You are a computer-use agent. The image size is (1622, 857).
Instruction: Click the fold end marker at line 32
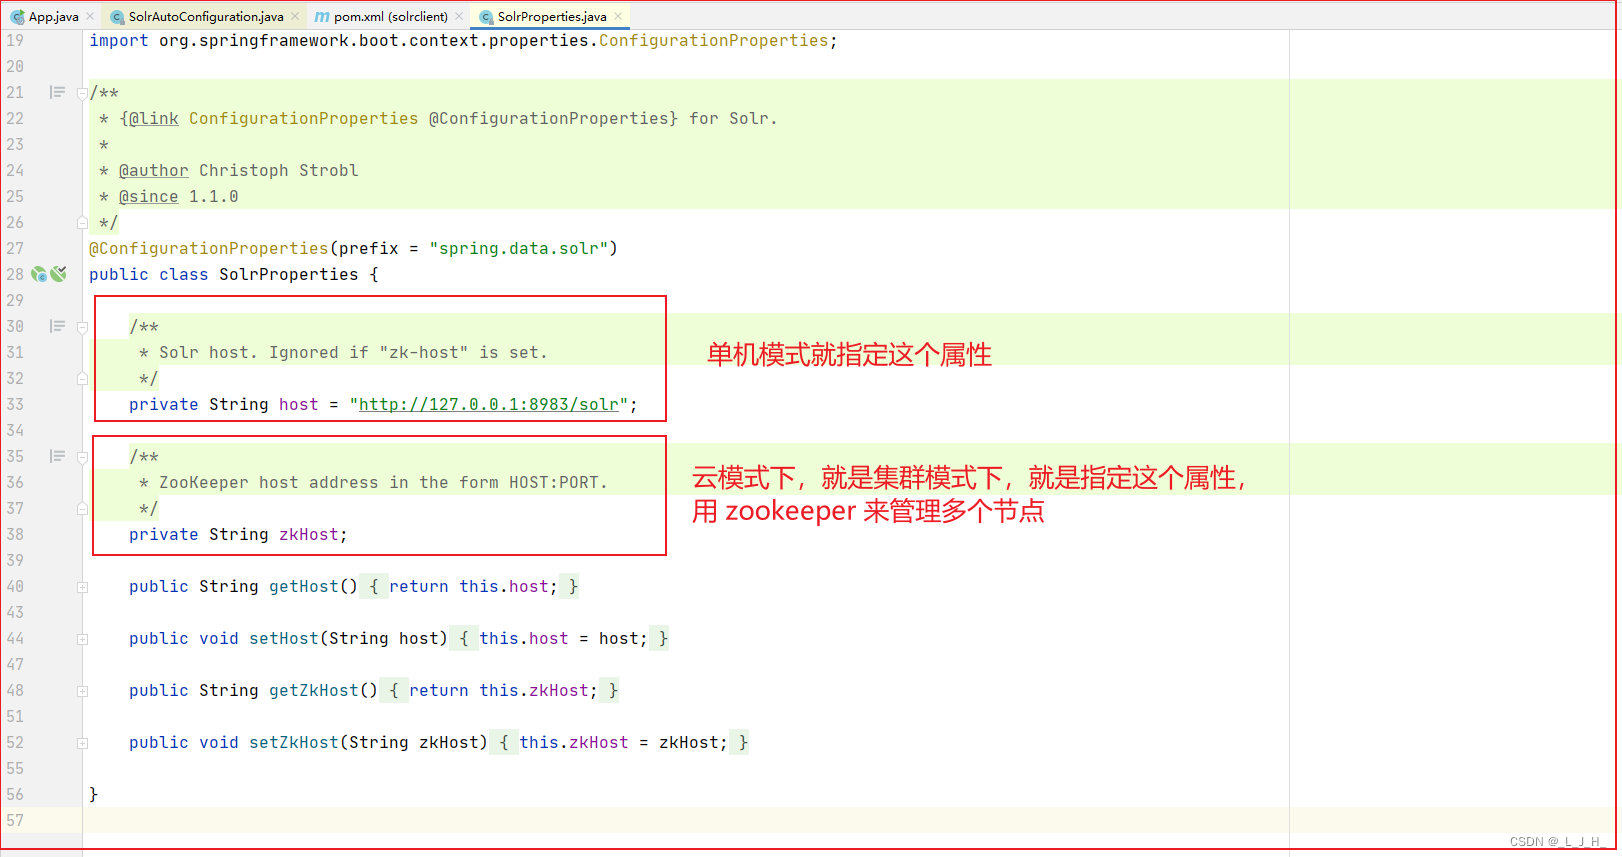pos(82,378)
